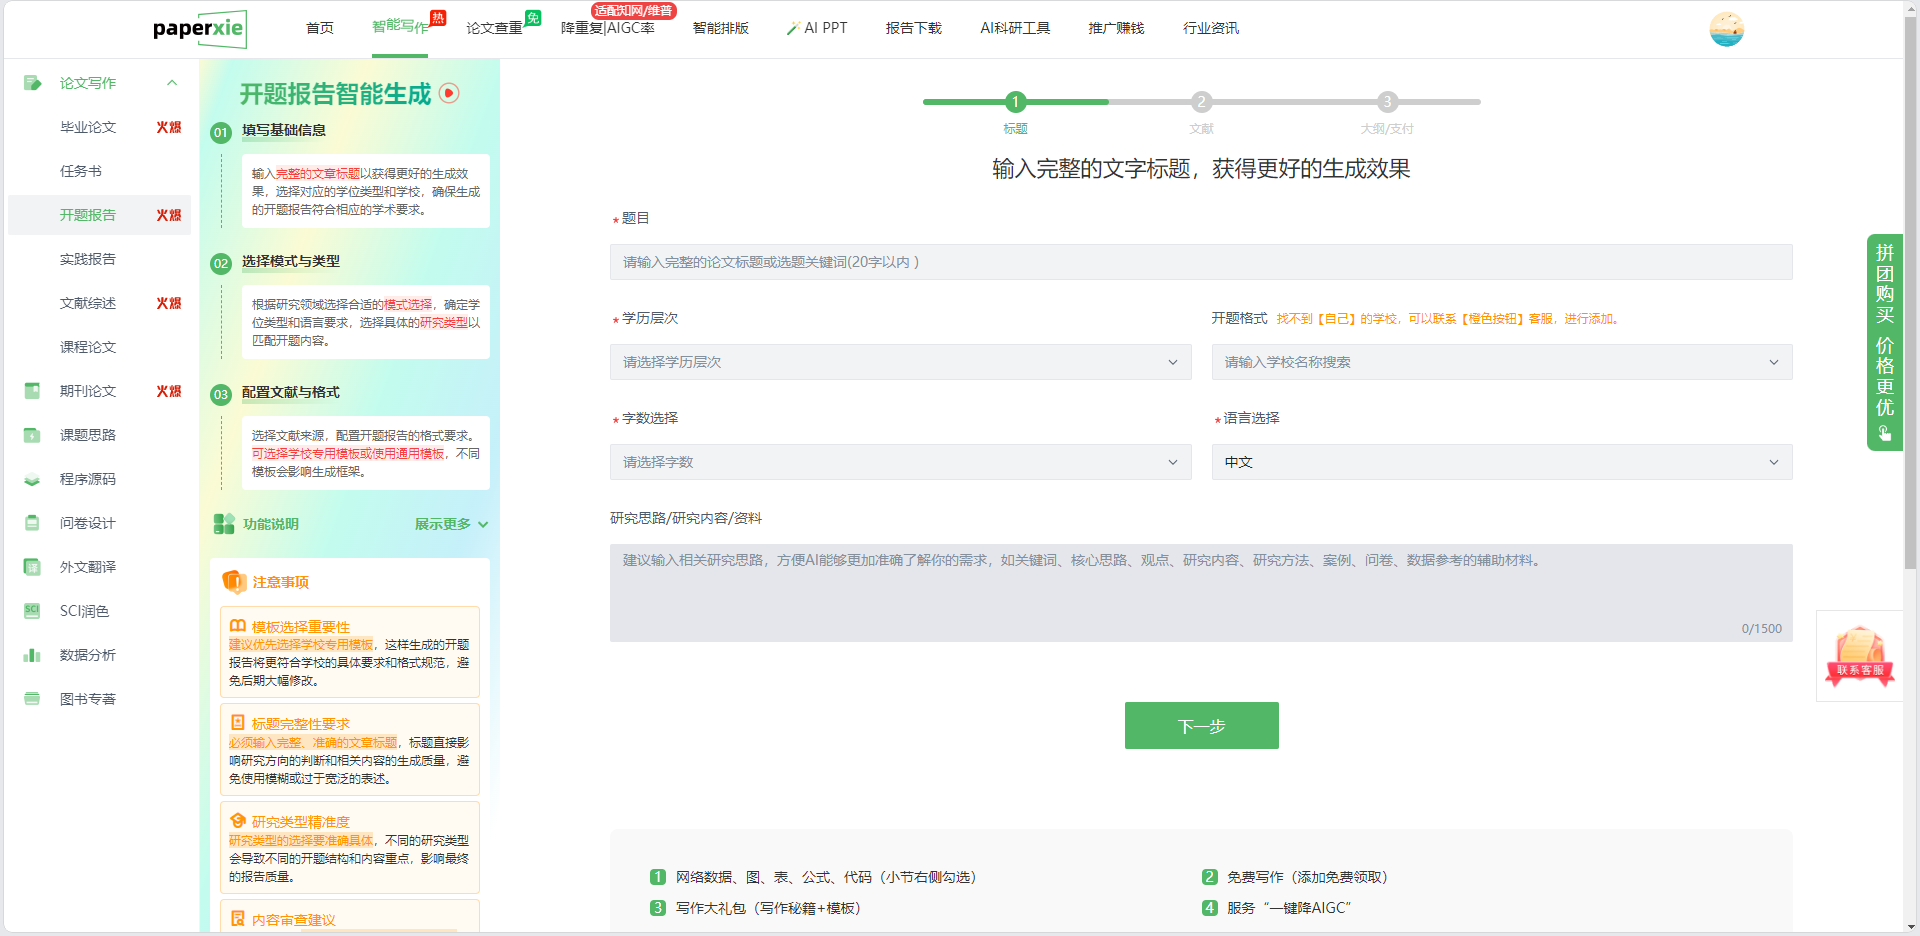1920x936 pixels.
Task: Open the 论文查重 top menu
Action: pyautogui.click(x=494, y=28)
